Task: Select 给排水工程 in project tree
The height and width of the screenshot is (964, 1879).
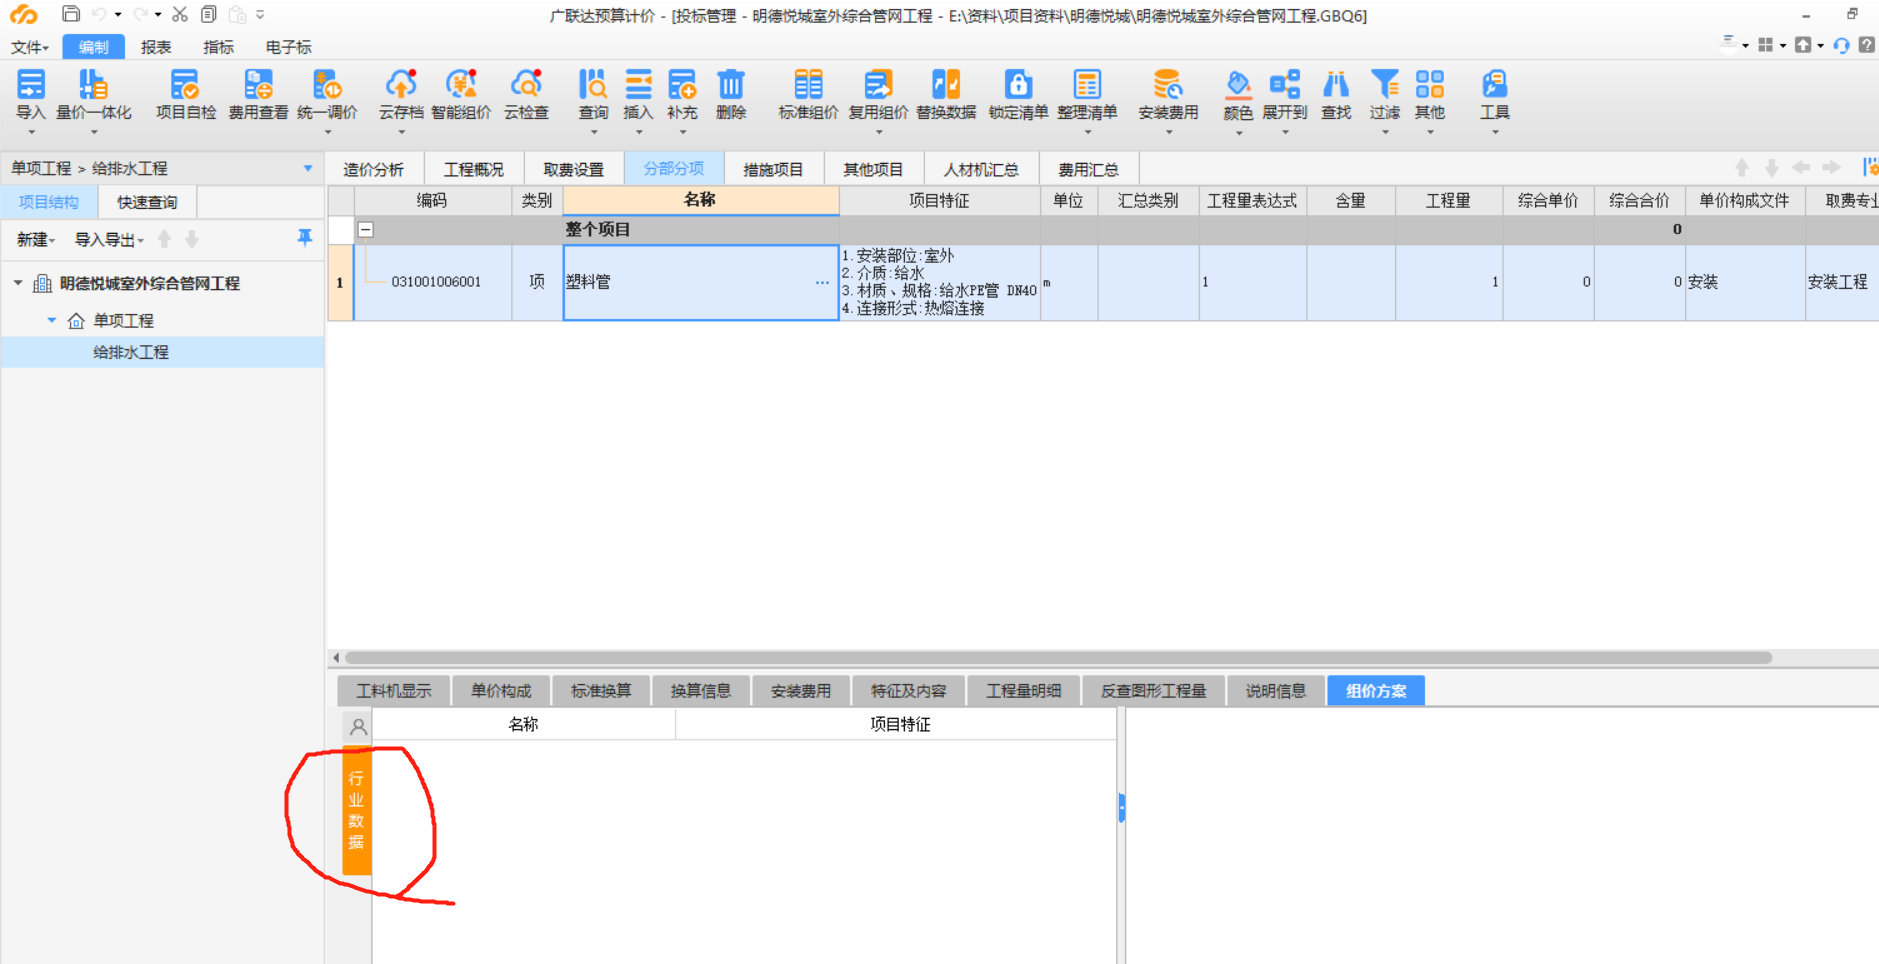Action: point(130,352)
